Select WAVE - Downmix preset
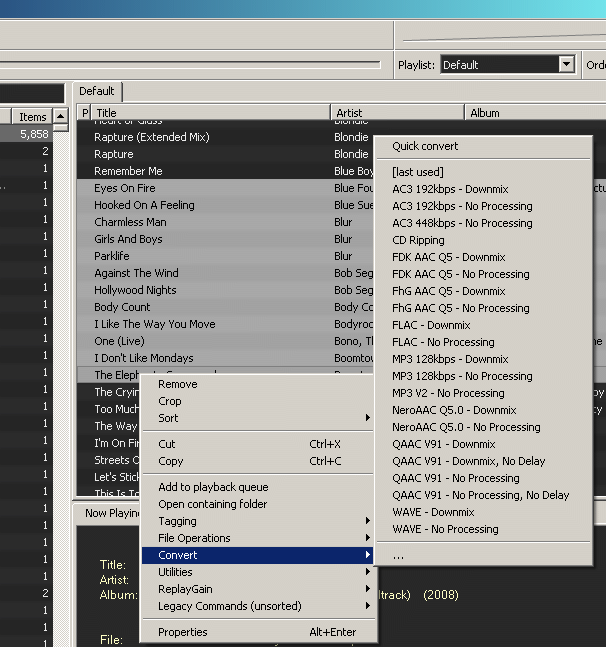606x647 pixels. pyautogui.click(x=433, y=512)
